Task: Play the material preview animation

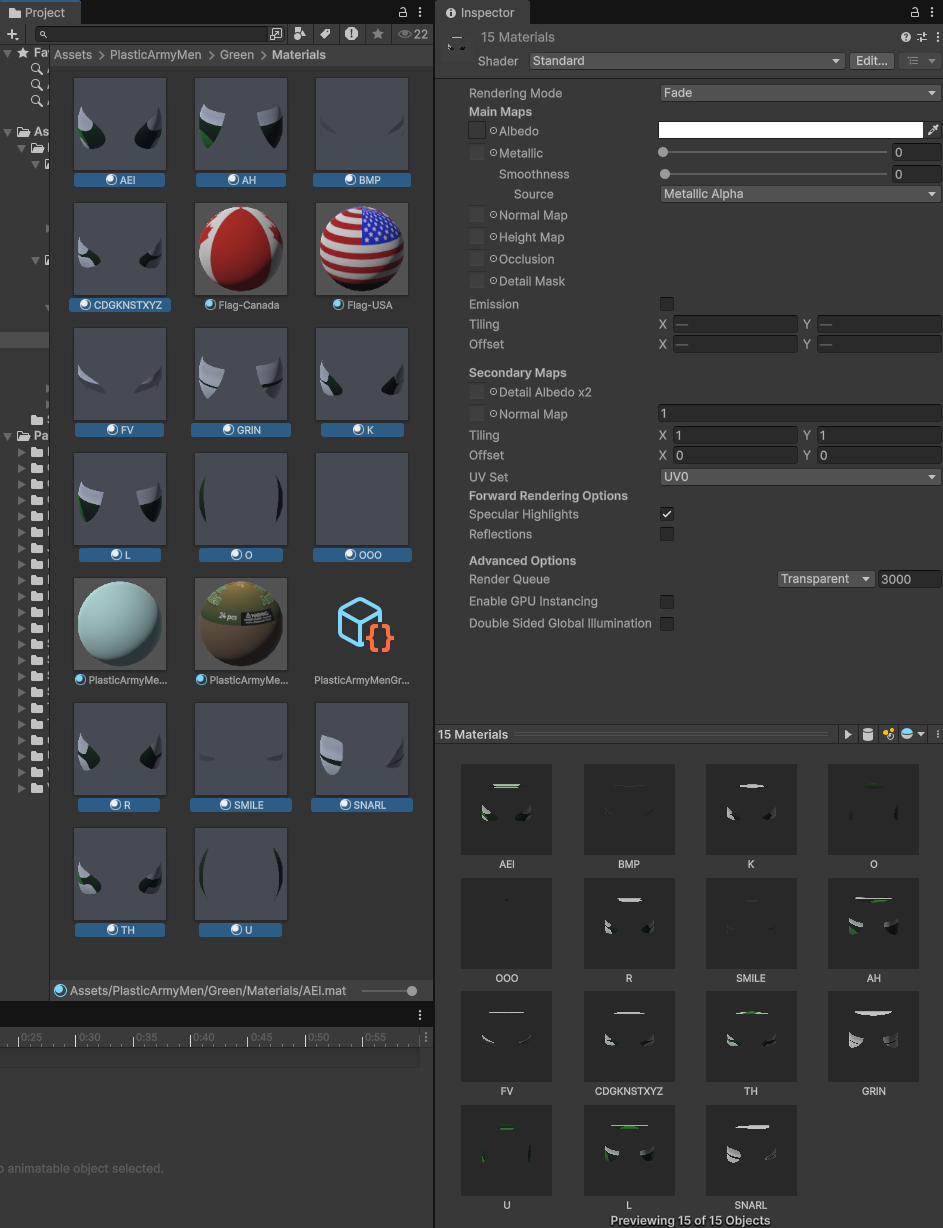Action: [848, 734]
